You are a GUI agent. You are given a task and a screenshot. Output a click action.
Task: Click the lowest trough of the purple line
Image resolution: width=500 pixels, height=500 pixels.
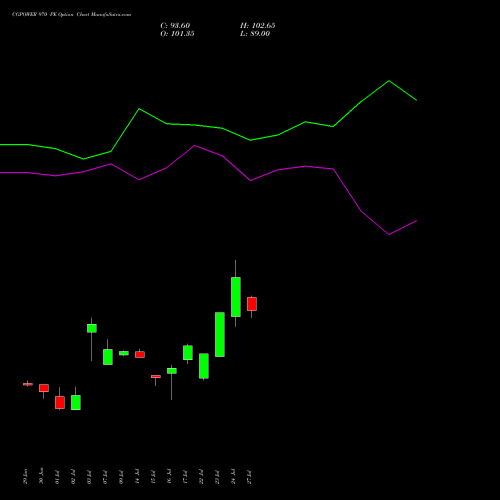(x=389, y=234)
